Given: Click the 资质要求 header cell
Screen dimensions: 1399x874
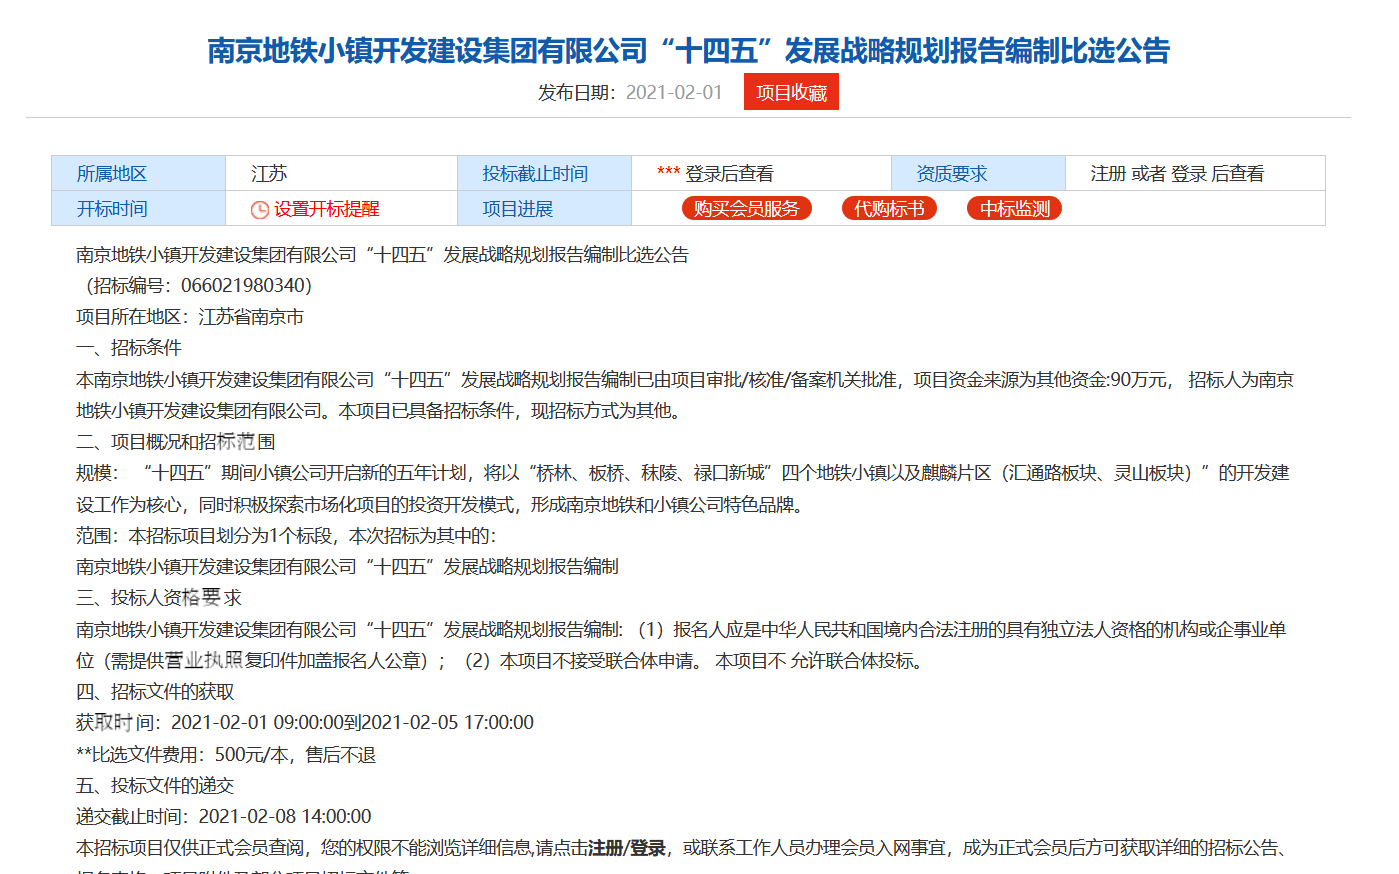Looking at the screenshot, I should pos(978,173).
